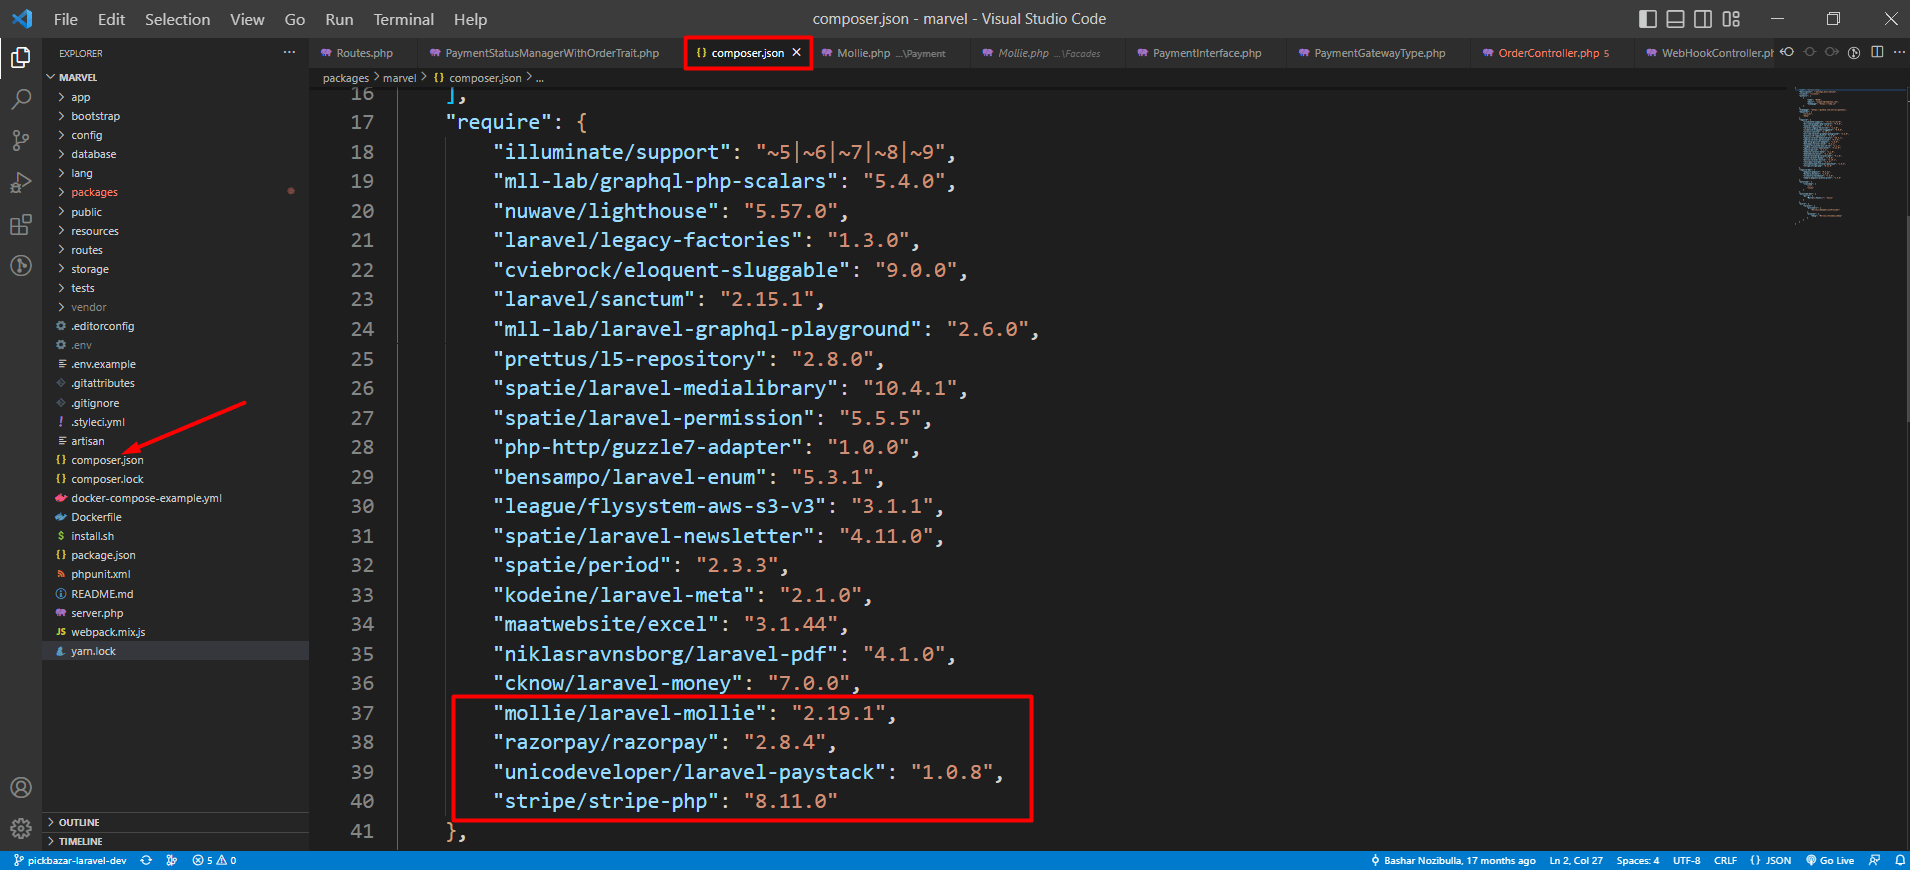Viewport: 1910px width, 870px height.
Task: Click the split editor right icon
Action: pos(1877,53)
